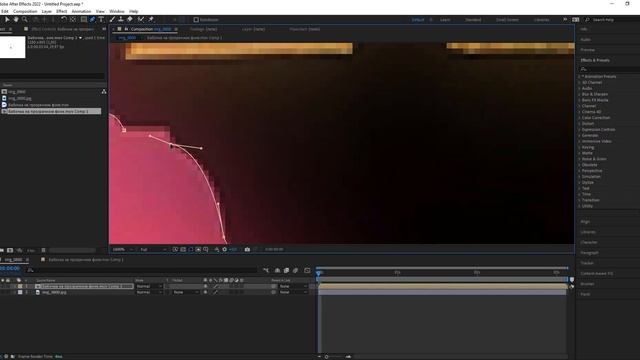The height and width of the screenshot is (360, 640).
Task: Open the Layer menu
Action: click(47, 11)
